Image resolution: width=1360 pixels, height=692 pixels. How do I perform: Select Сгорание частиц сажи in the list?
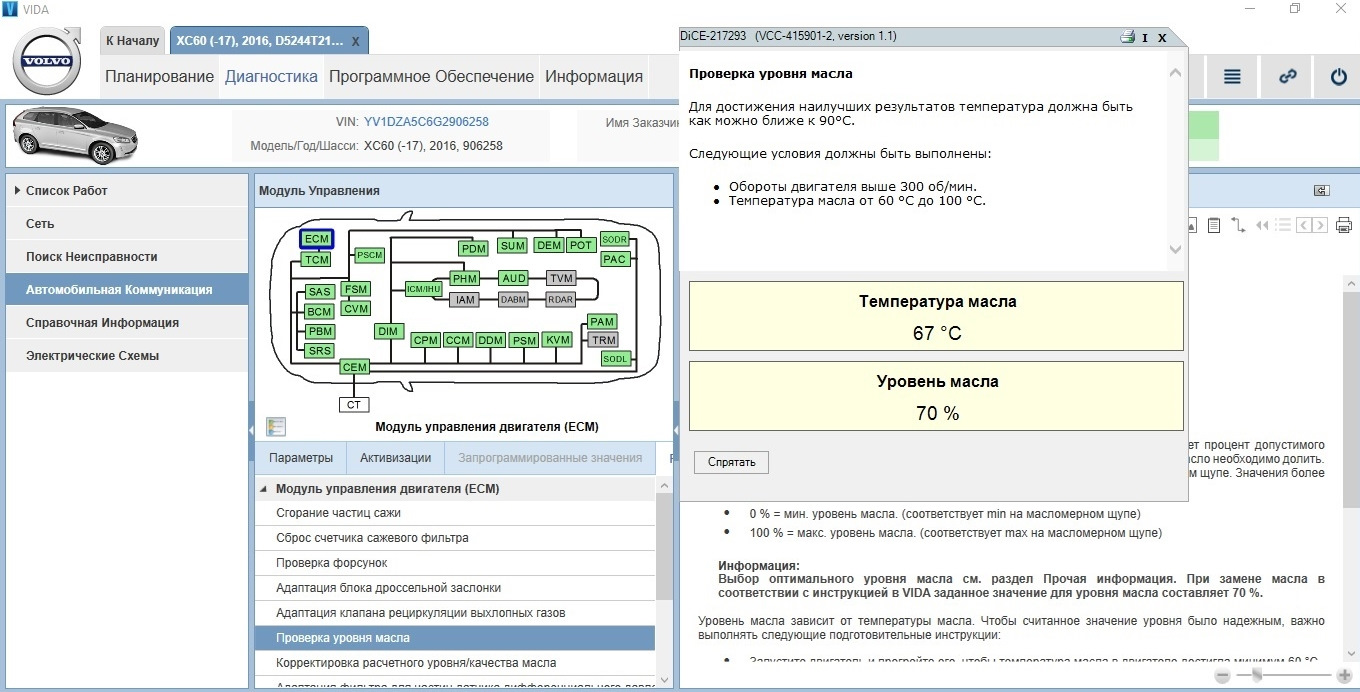click(x=455, y=513)
